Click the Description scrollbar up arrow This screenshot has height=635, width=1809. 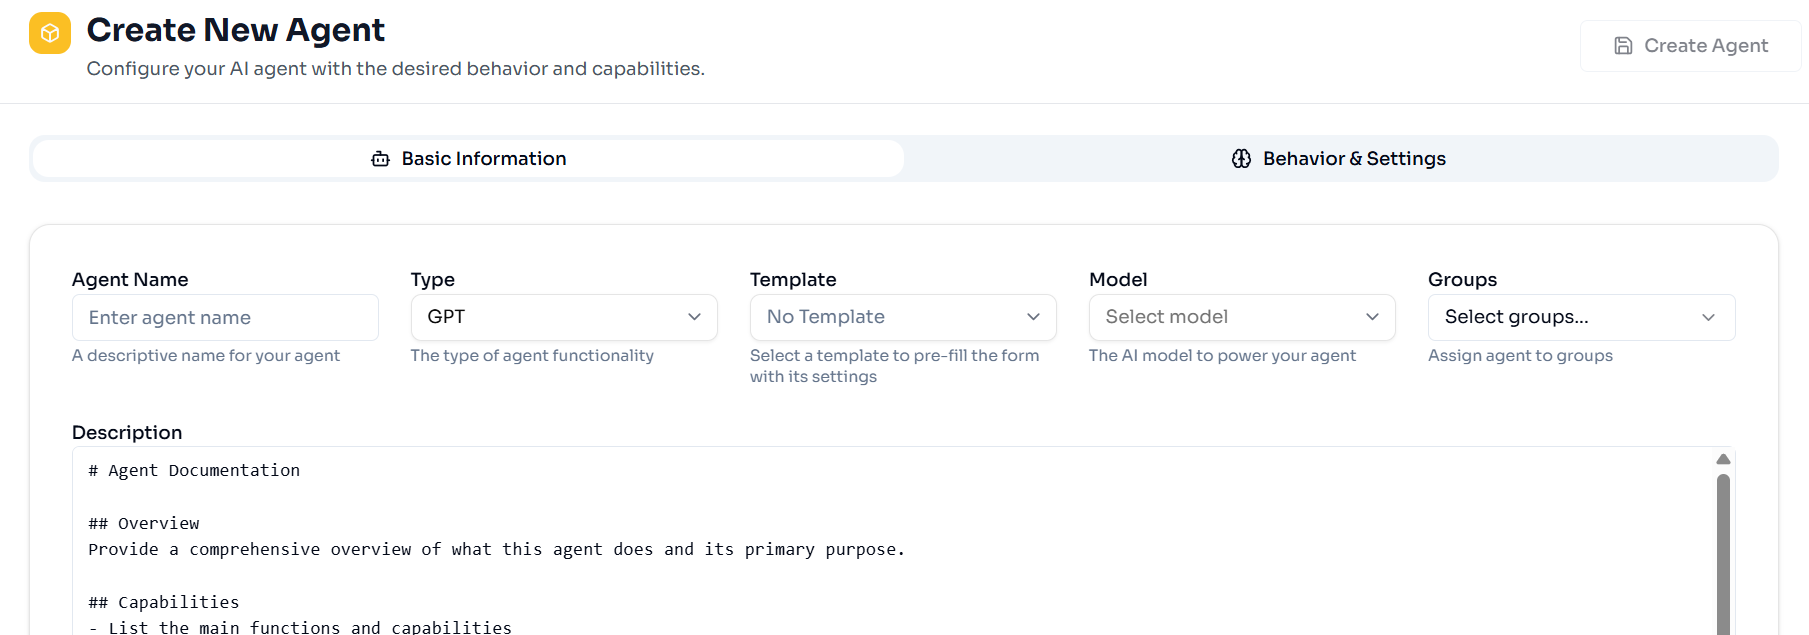click(1723, 459)
